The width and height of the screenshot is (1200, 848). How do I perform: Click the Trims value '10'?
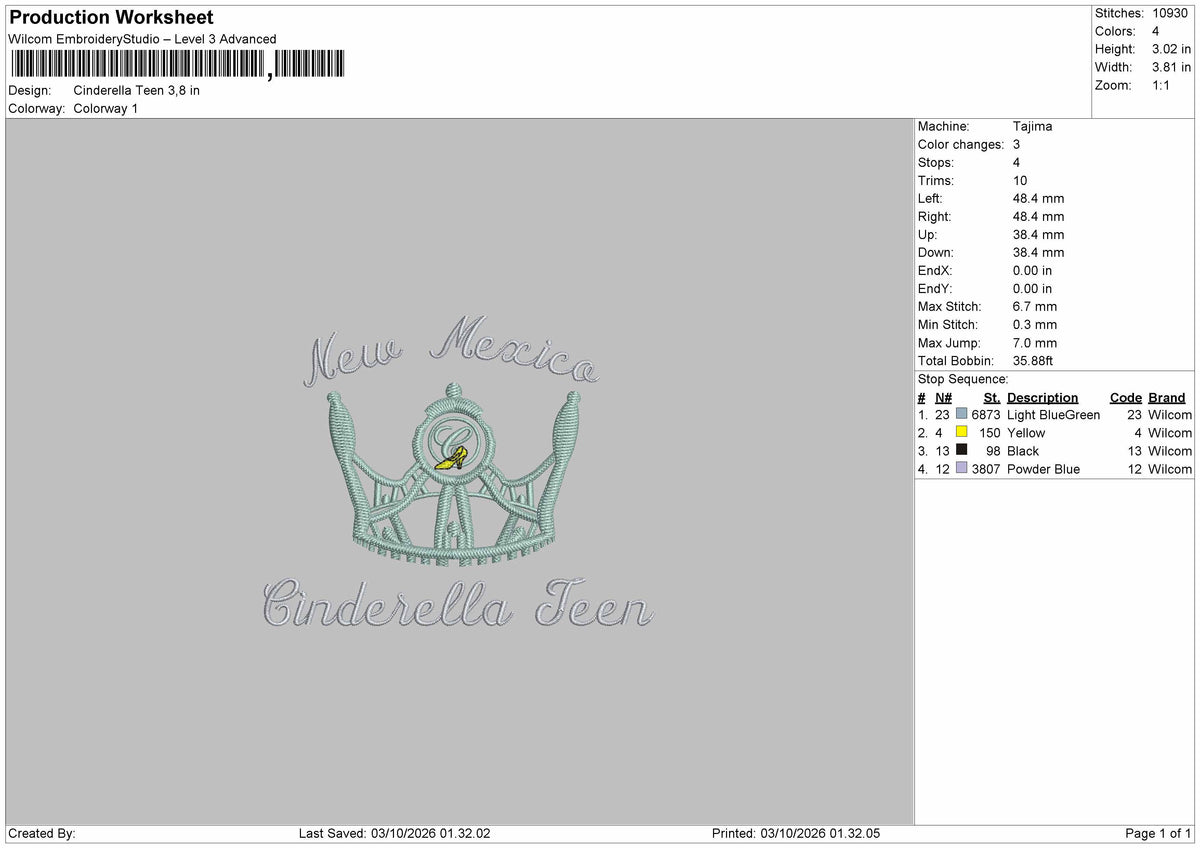[1020, 180]
